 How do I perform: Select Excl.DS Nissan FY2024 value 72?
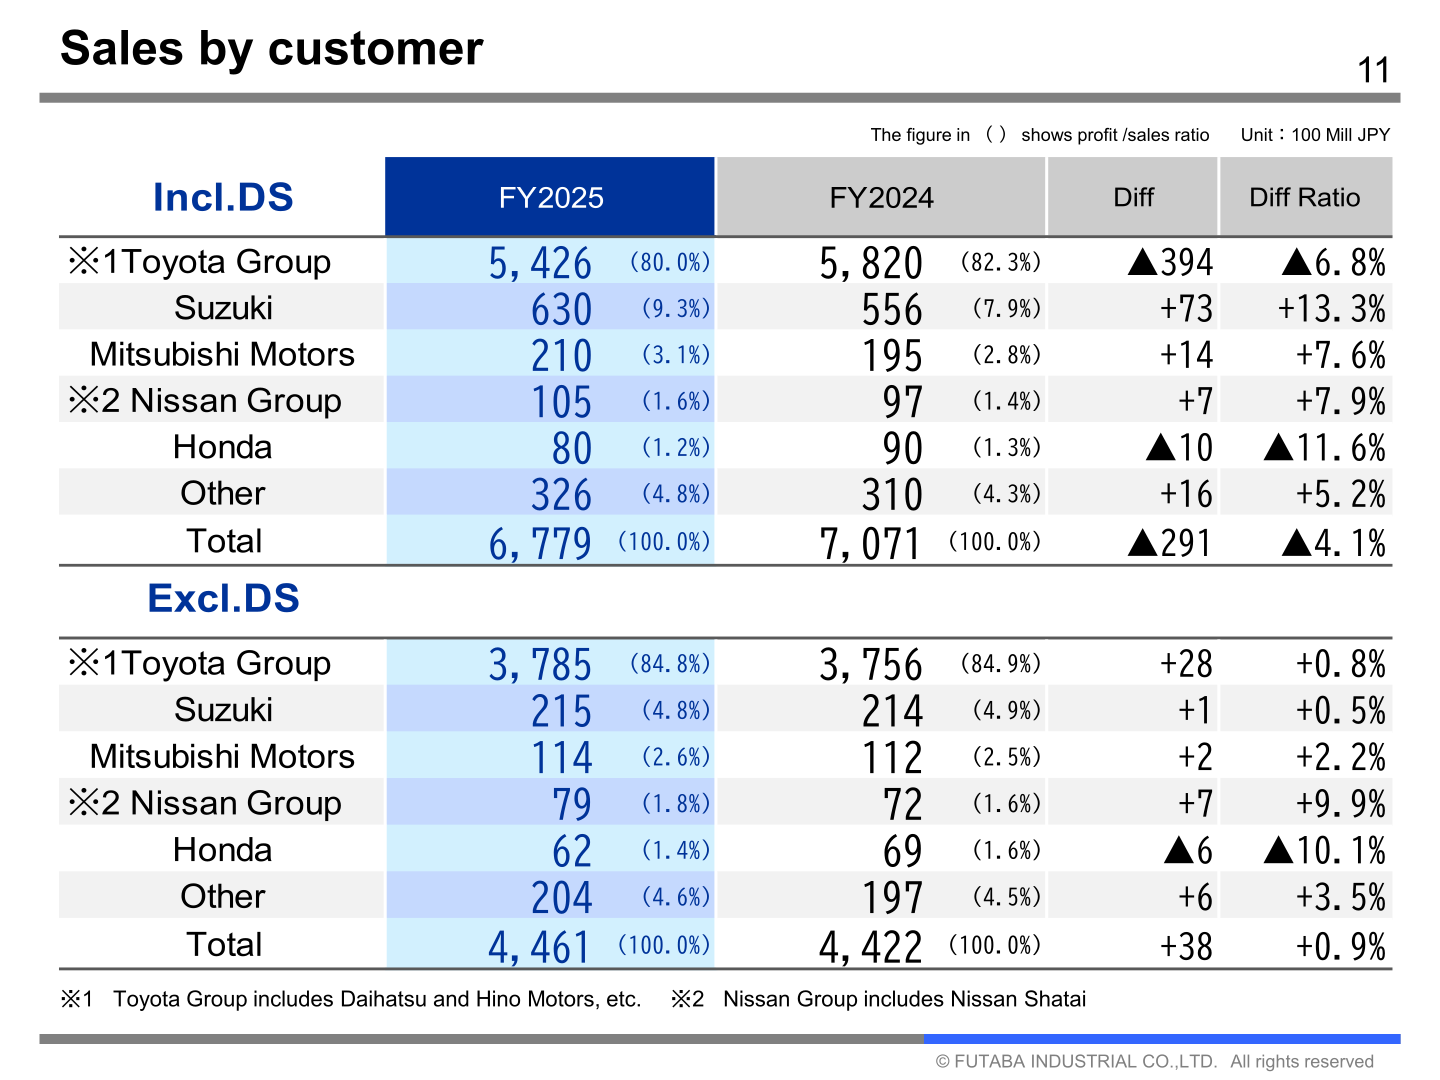(902, 804)
